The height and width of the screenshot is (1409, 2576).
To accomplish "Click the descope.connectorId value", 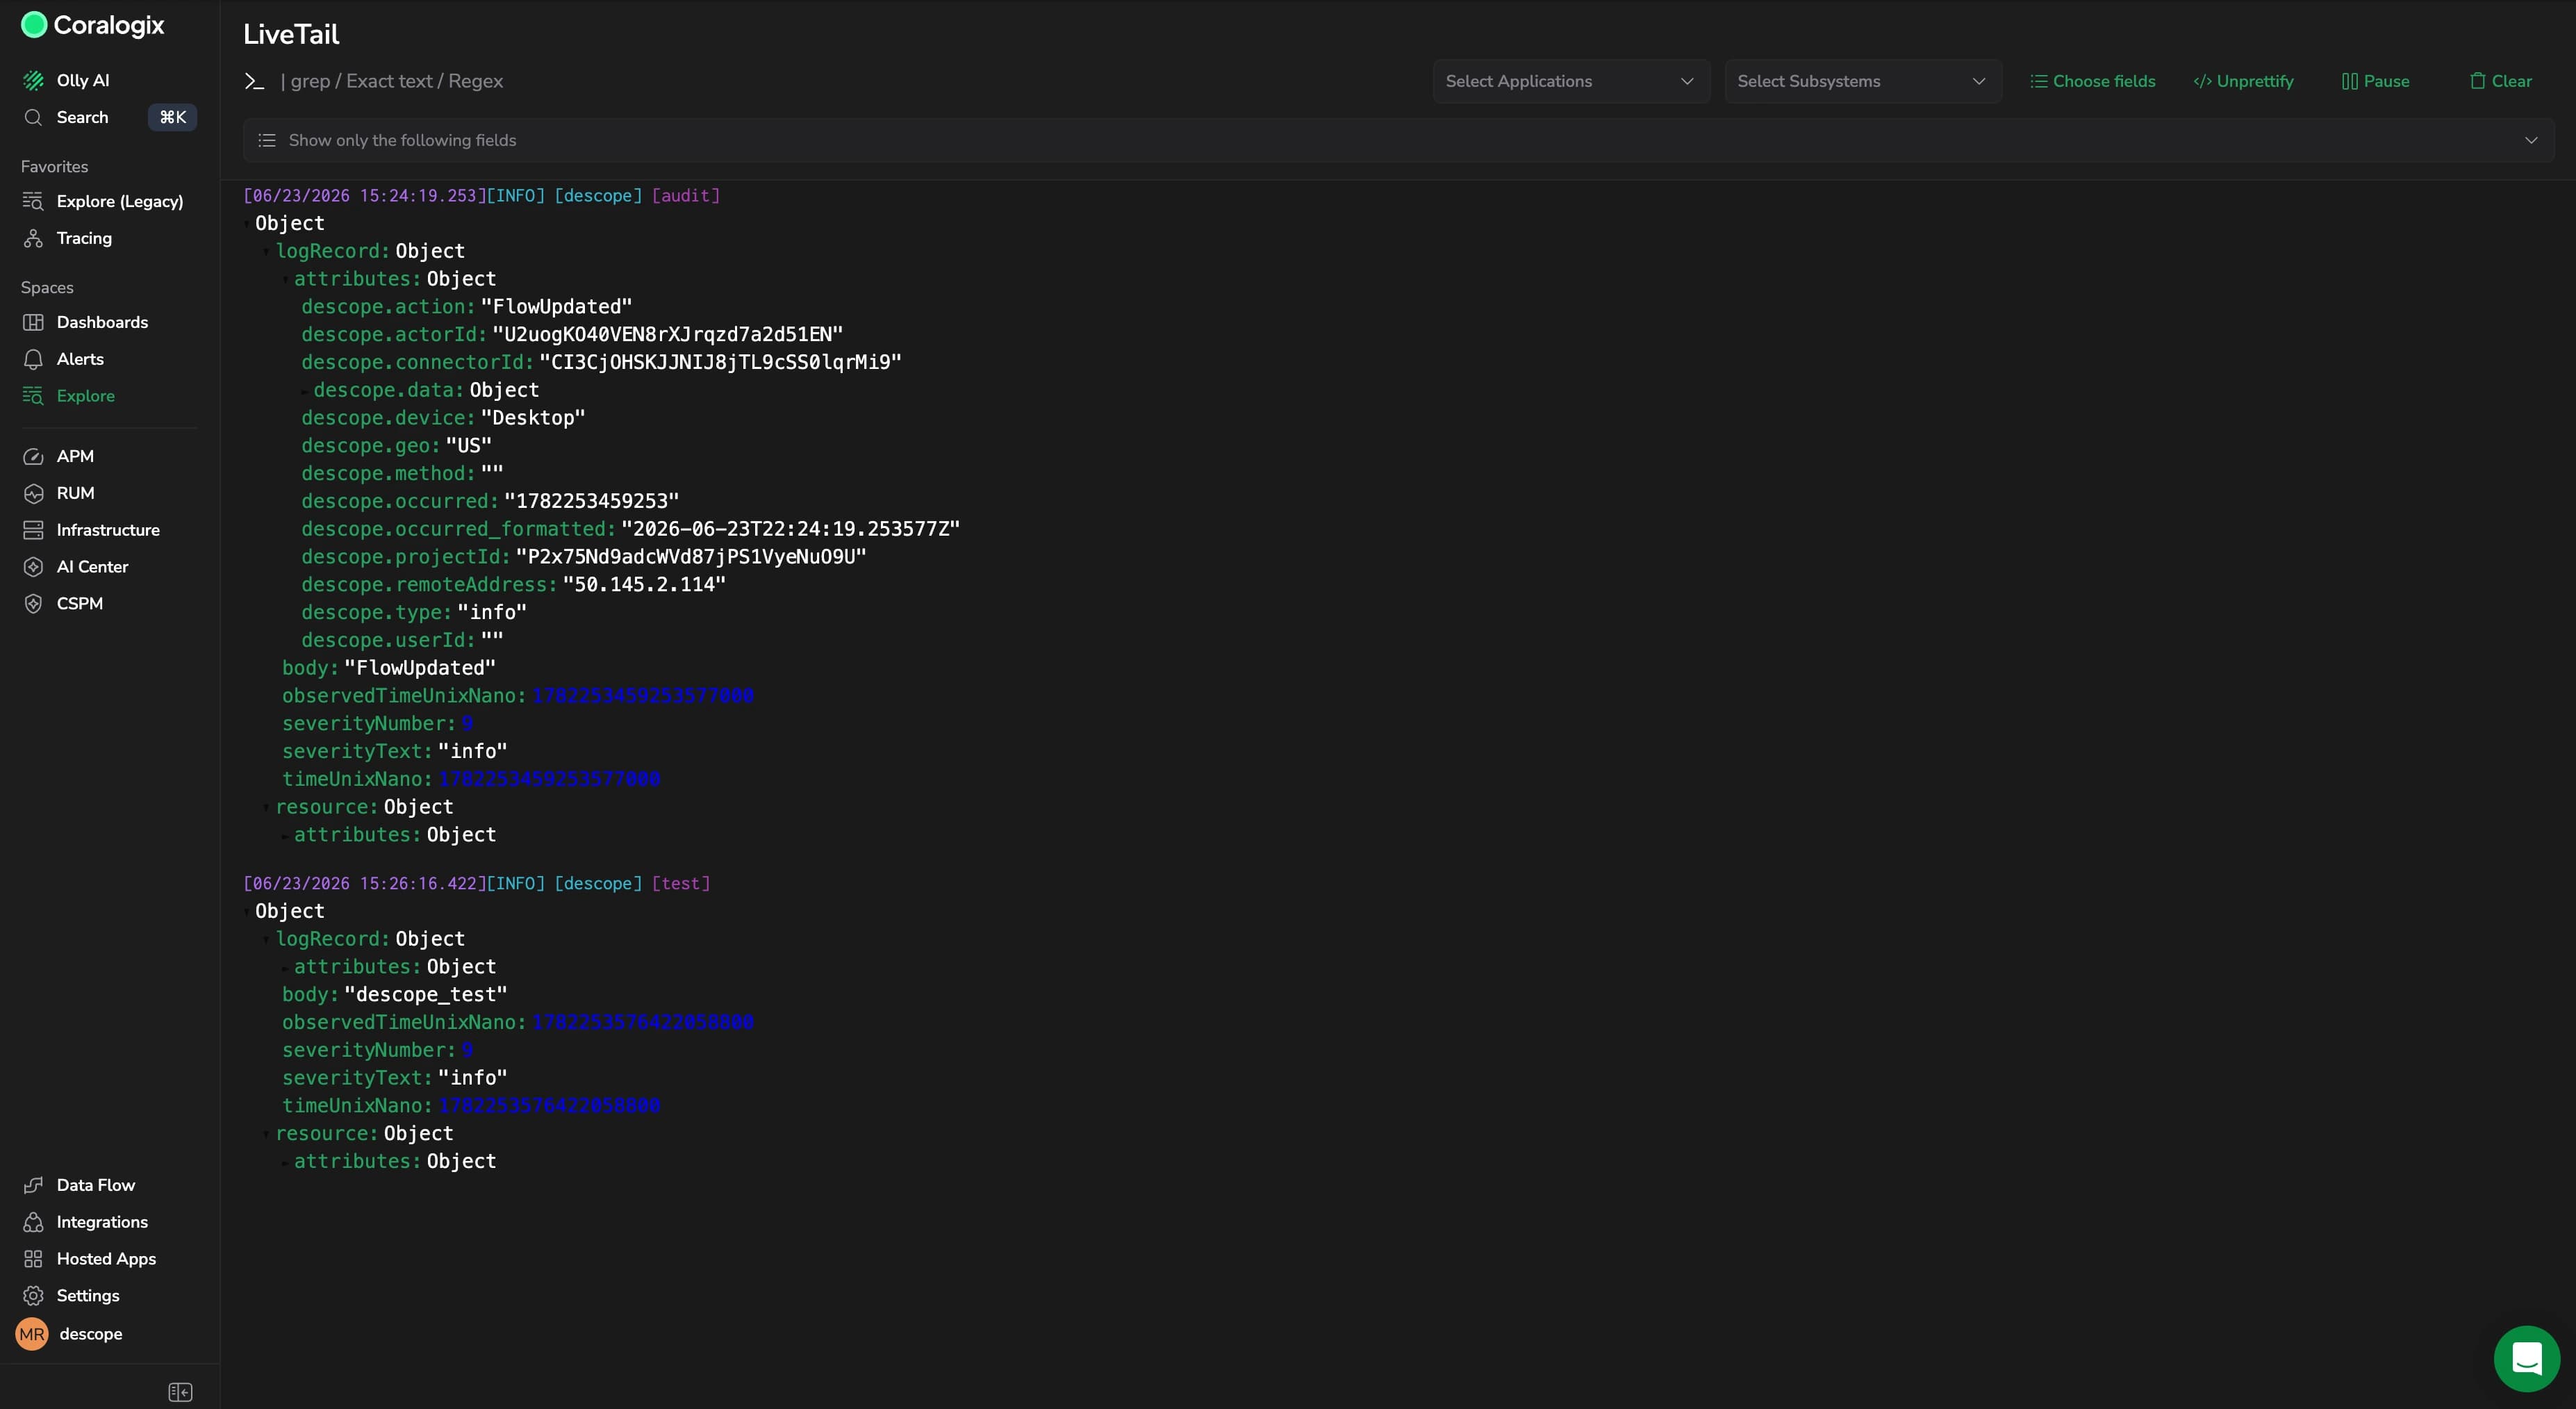I will pyautogui.click(x=720, y=362).
